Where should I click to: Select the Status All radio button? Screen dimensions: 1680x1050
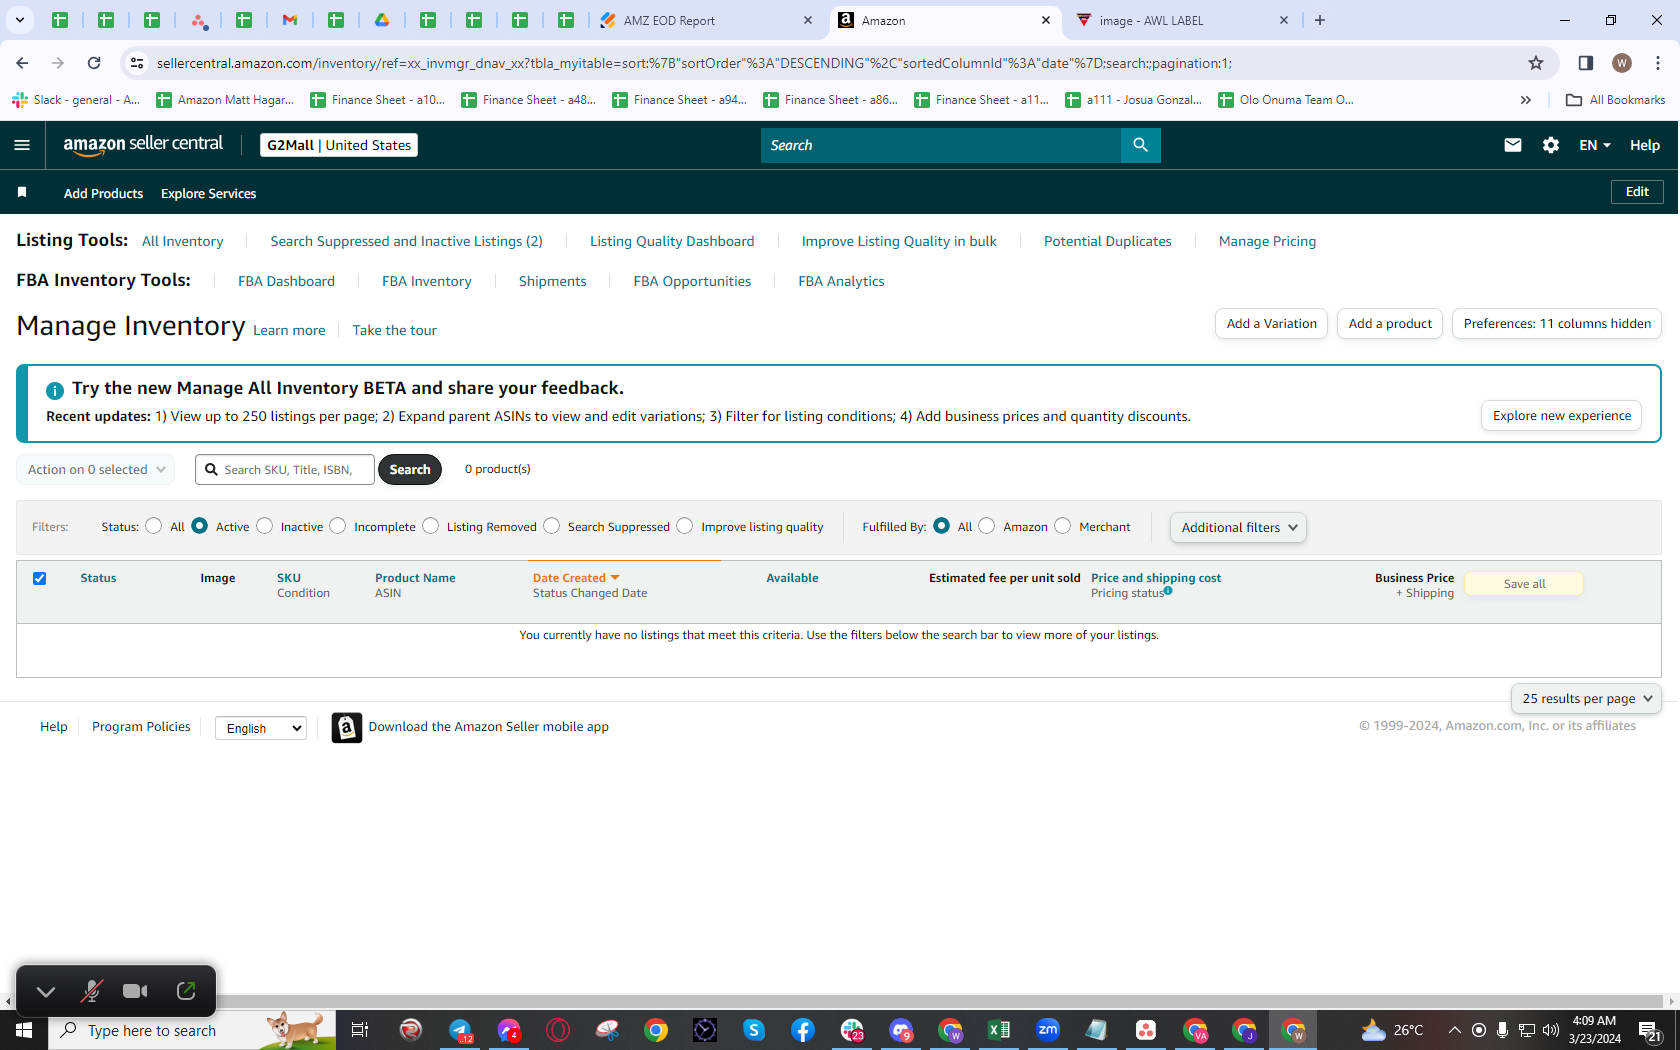click(153, 526)
